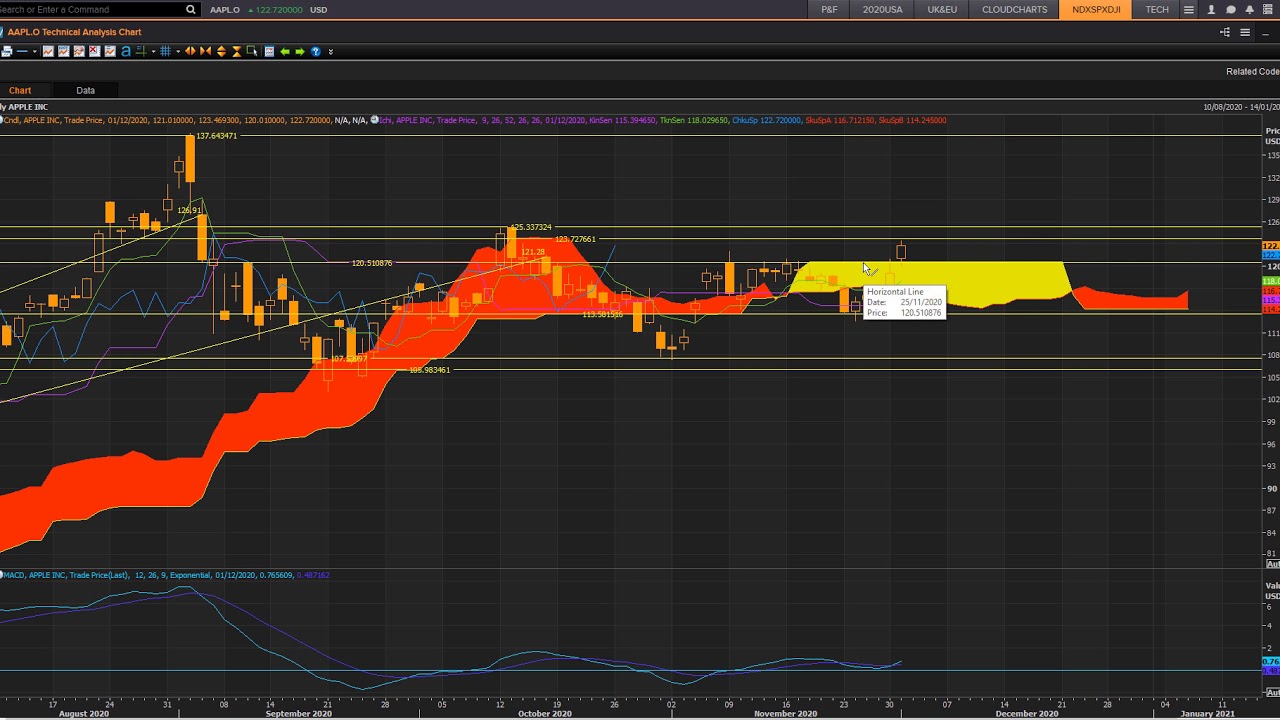
Task: Open the top bar hamburger menu
Action: (1189, 9)
